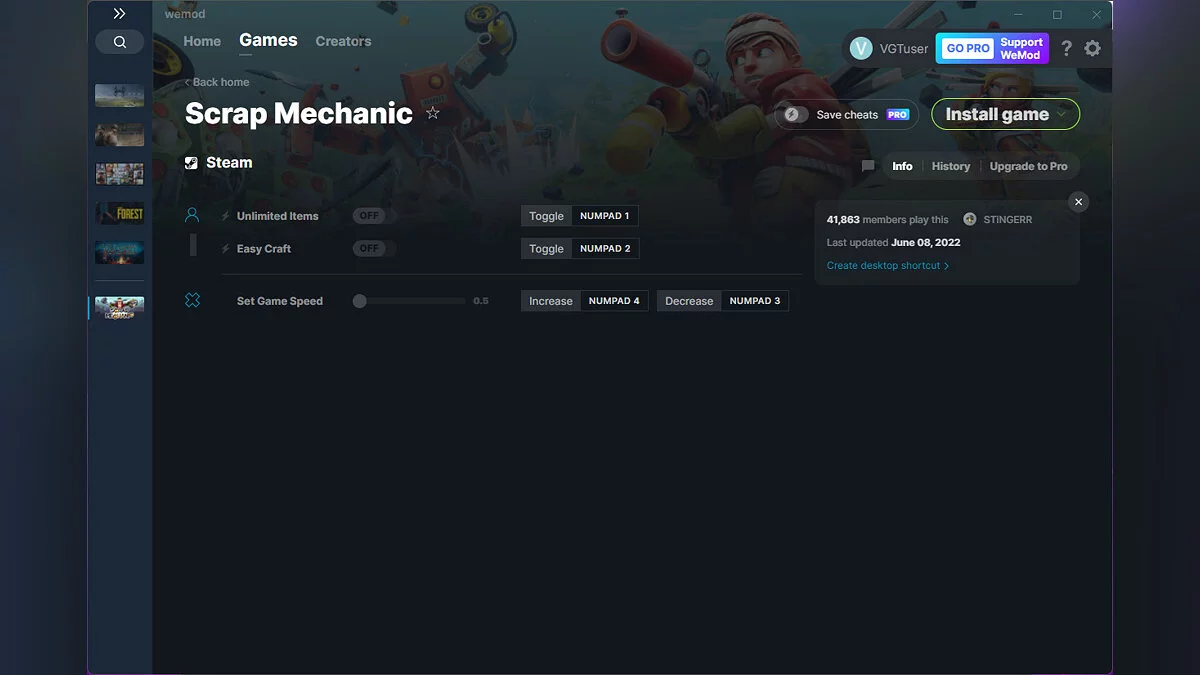
Task: Open the Install game dropdown arrow
Action: point(1062,114)
